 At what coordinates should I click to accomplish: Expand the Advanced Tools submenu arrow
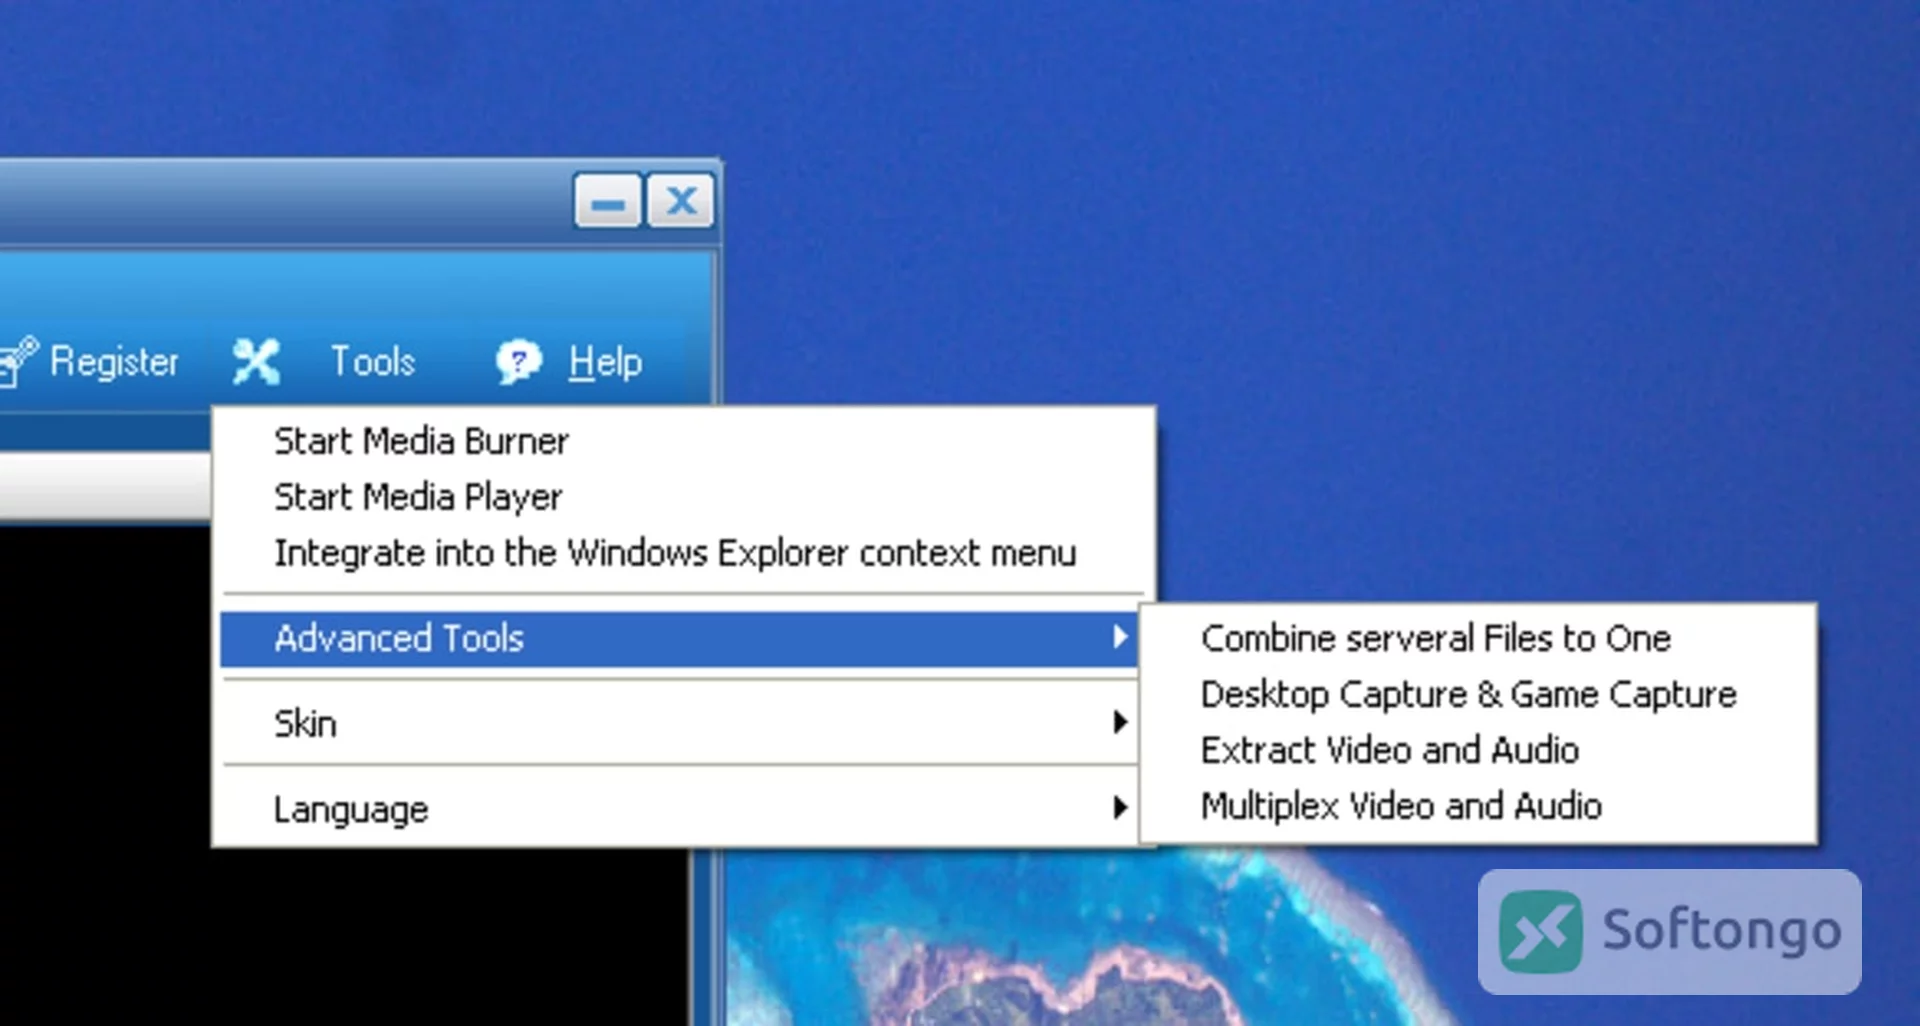[x=1121, y=637]
